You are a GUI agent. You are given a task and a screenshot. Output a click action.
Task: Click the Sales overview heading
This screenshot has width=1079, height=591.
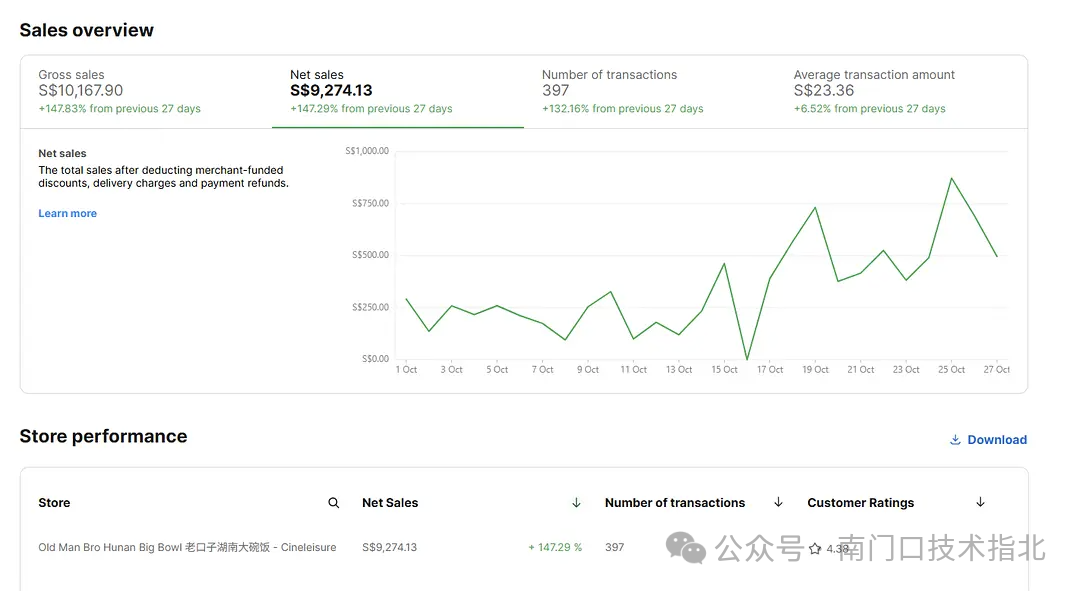[87, 30]
